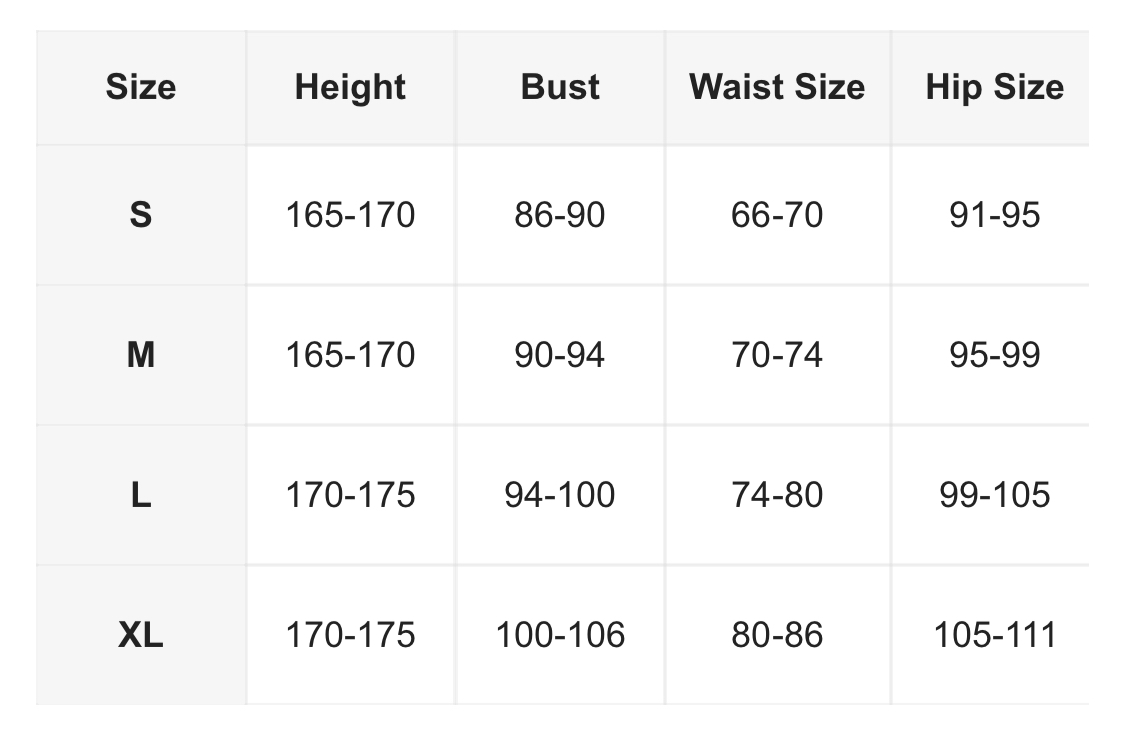The width and height of the screenshot is (1125, 731).
Task: Select the XL size row label
Action: click(141, 634)
